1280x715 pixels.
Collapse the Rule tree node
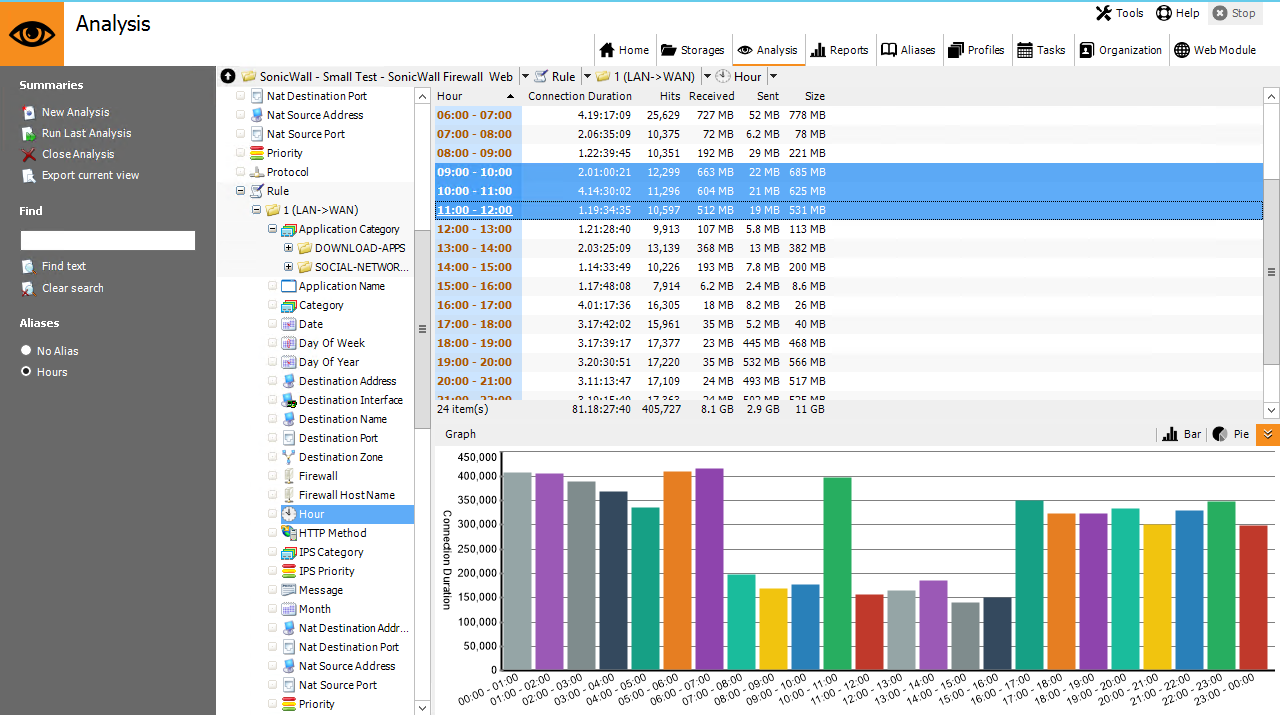[x=240, y=191]
